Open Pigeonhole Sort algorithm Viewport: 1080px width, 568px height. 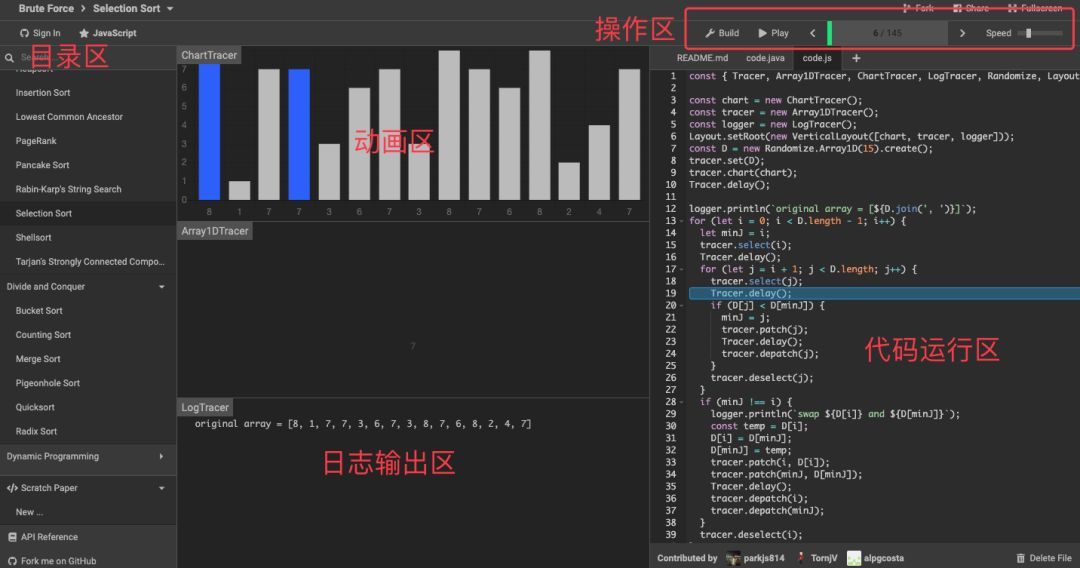pos(88,383)
